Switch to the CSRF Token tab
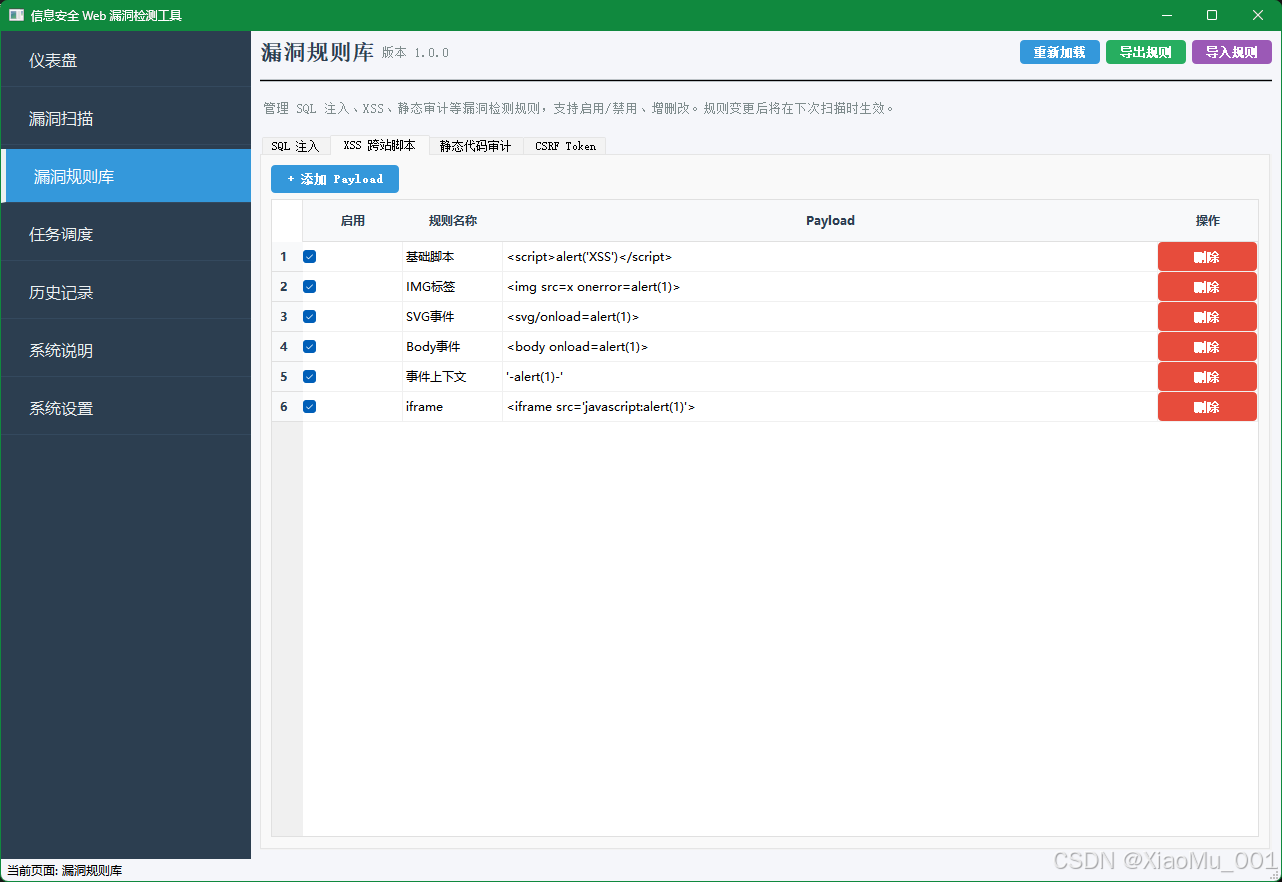Screen dimensions: 1282x882 565,146
